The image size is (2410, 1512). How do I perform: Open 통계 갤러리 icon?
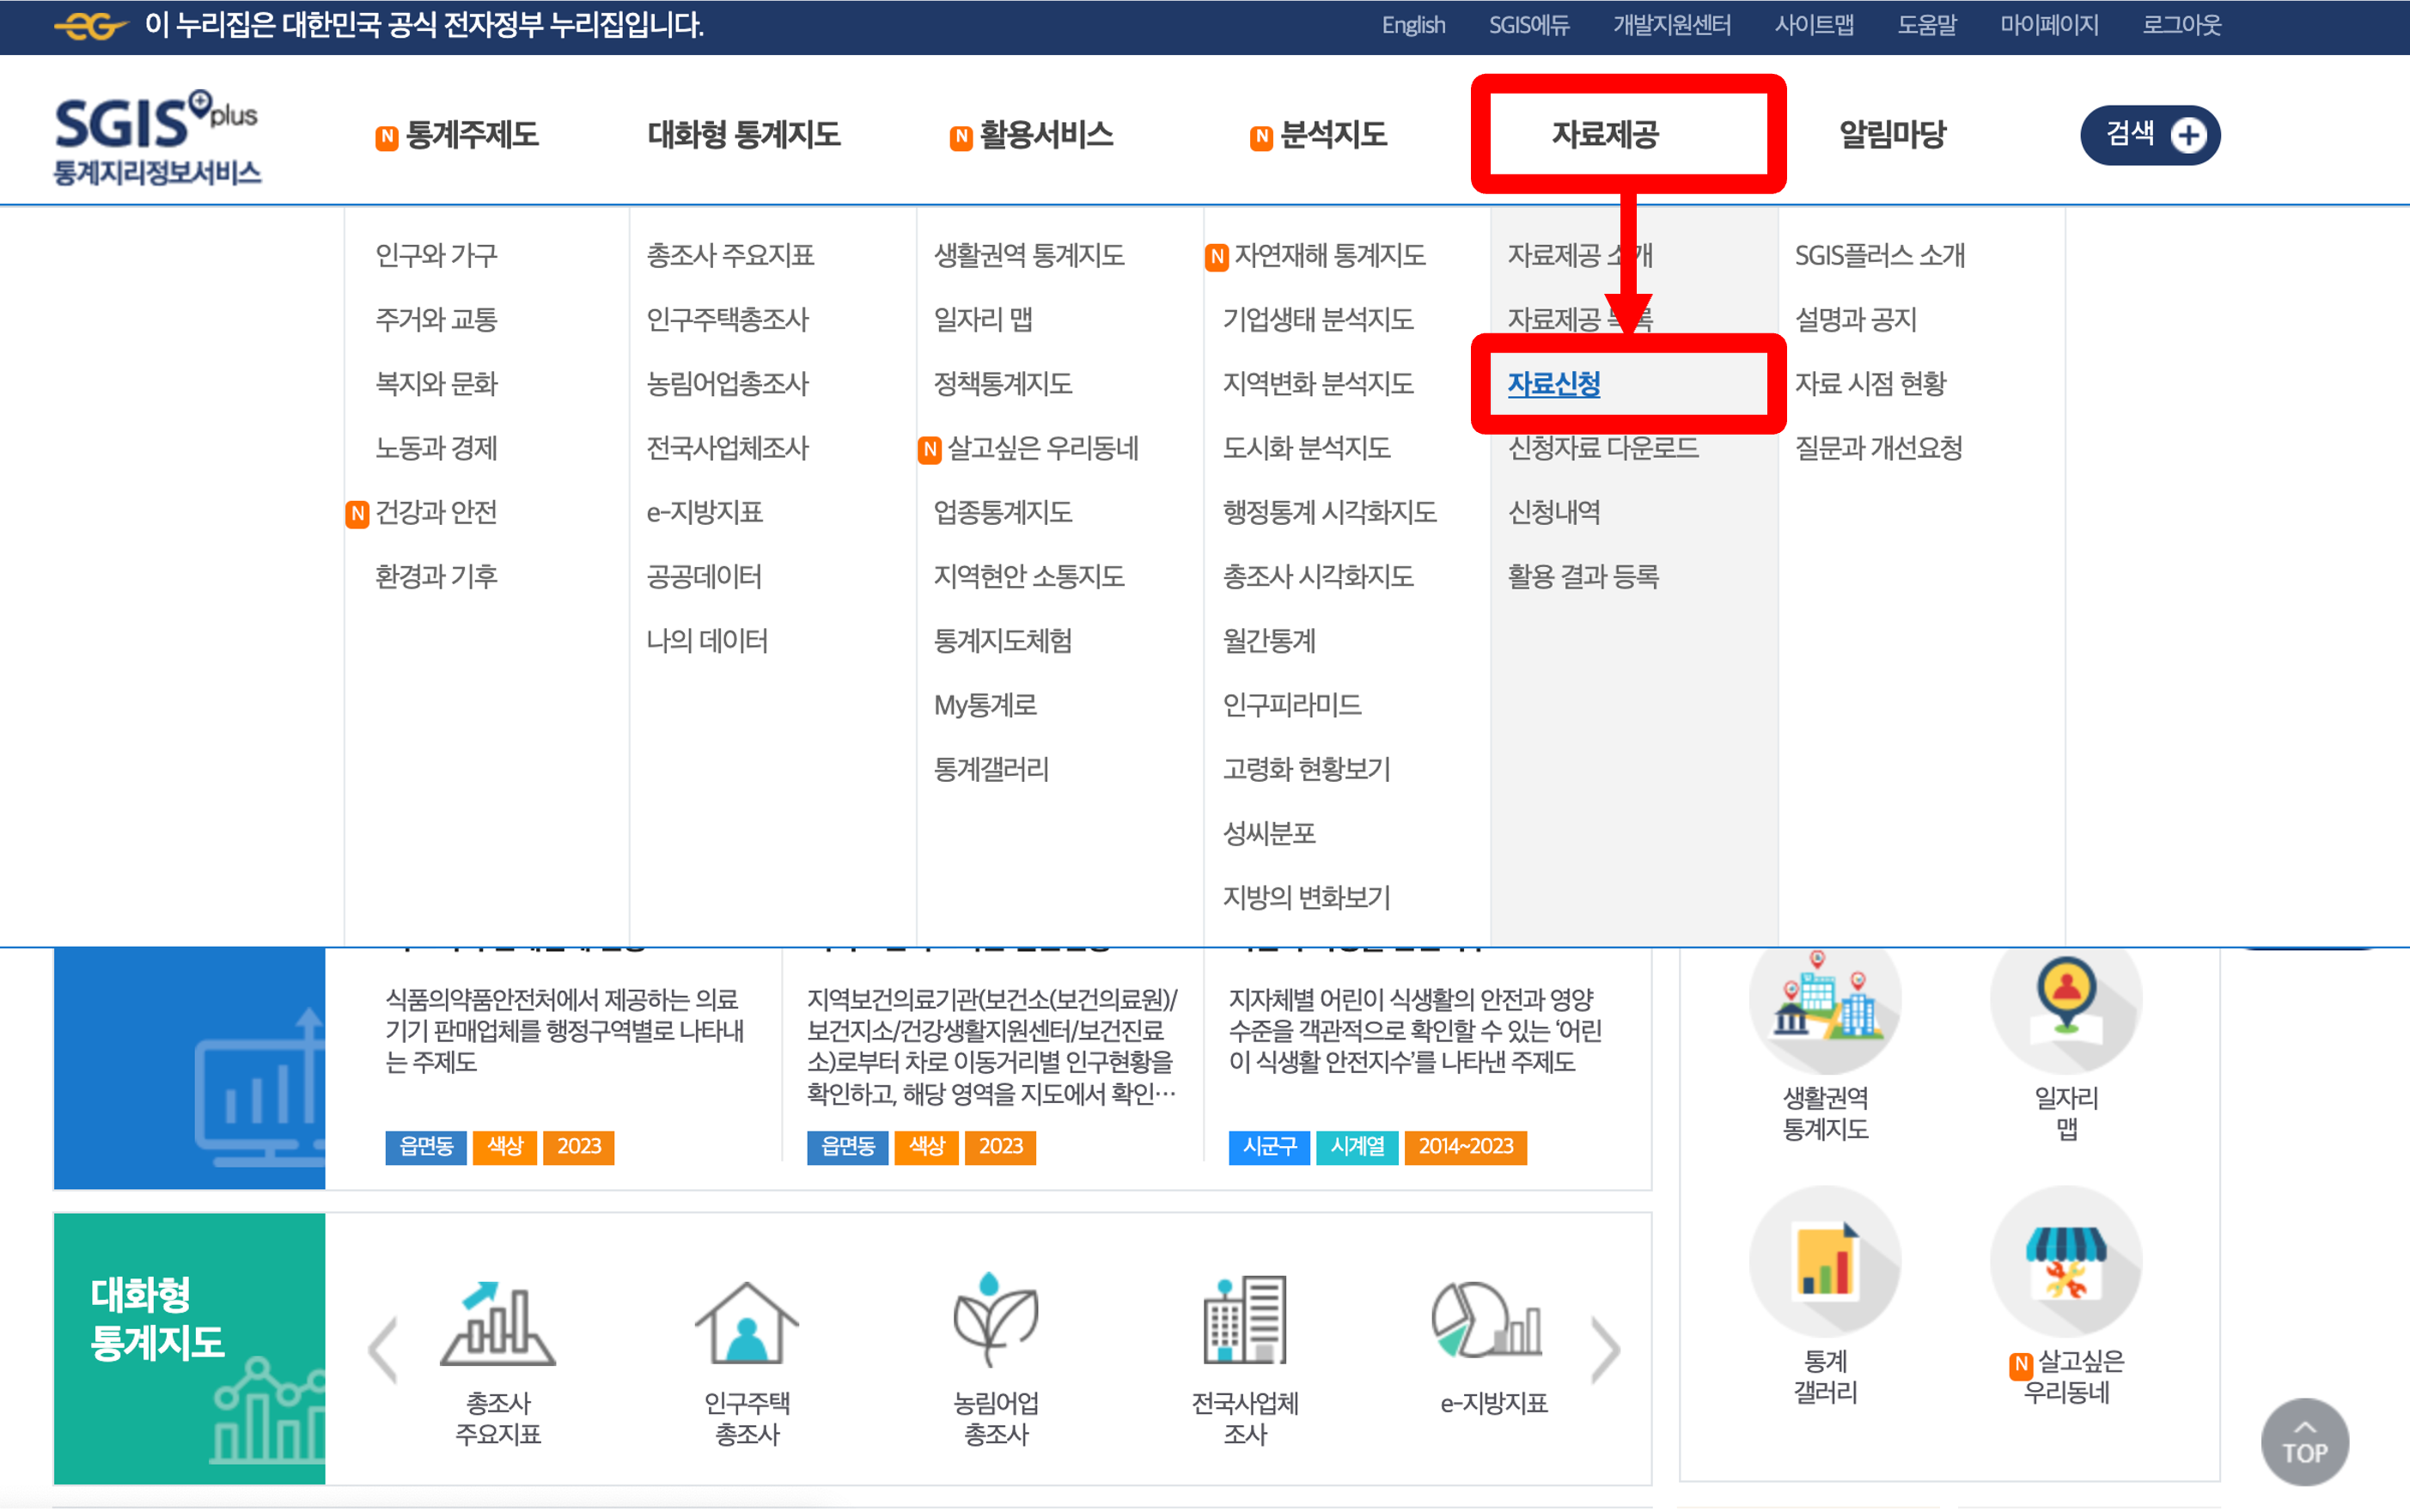pyautogui.click(x=1824, y=1262)
